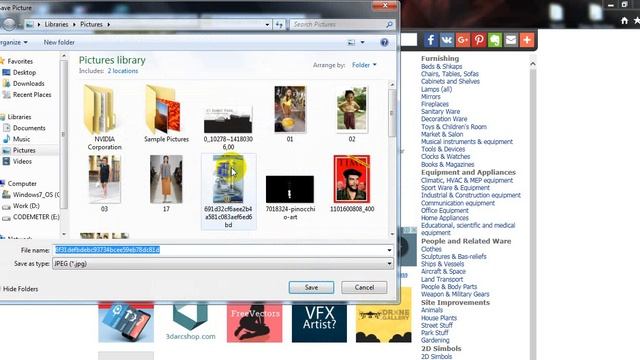This screenshot has width=640, height=360.
Task: Share page via VK icon
Action: point(447,40)
